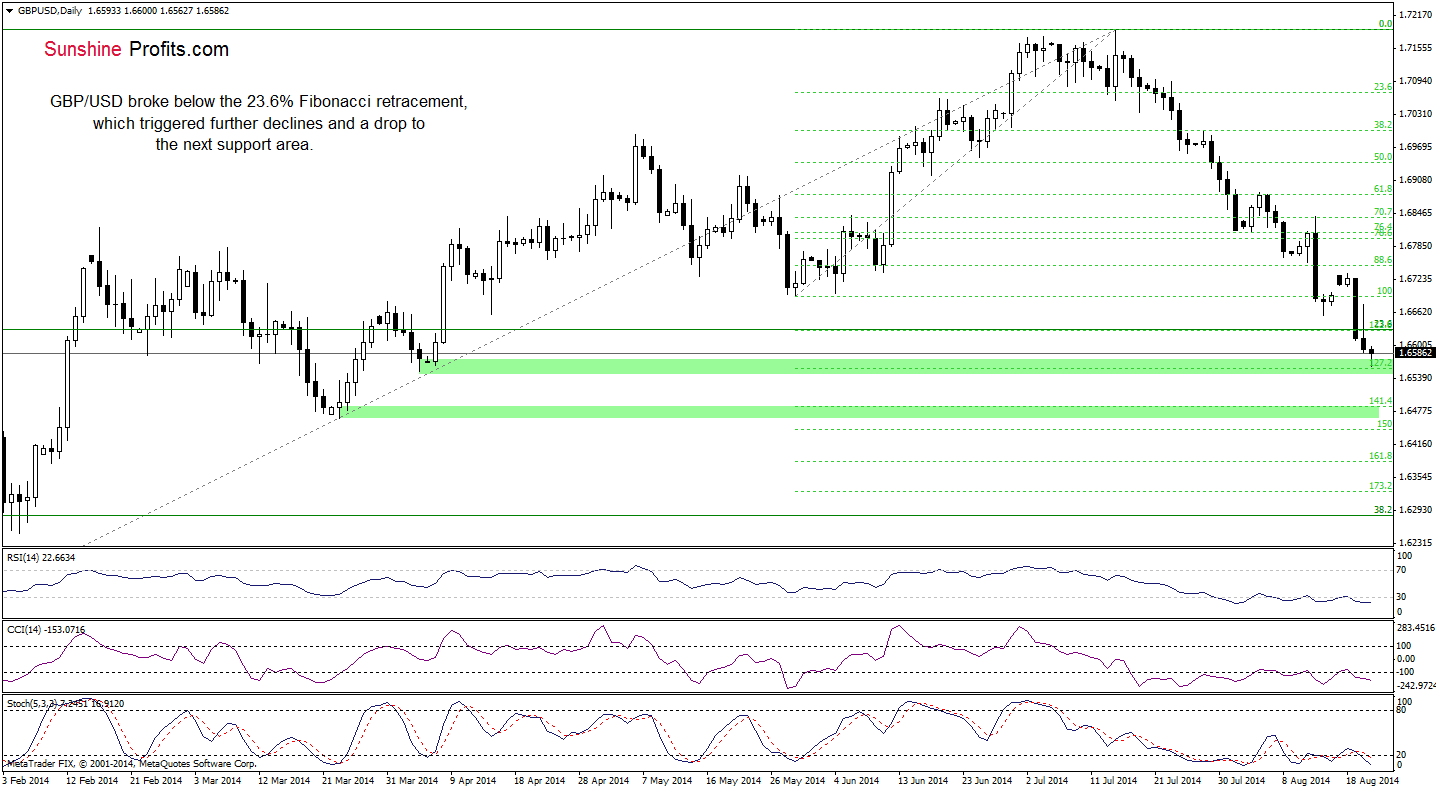Screen dimensions: 1436x789
Task: Click the 283.4516 CCI scale value
Action: [1417, 629]
